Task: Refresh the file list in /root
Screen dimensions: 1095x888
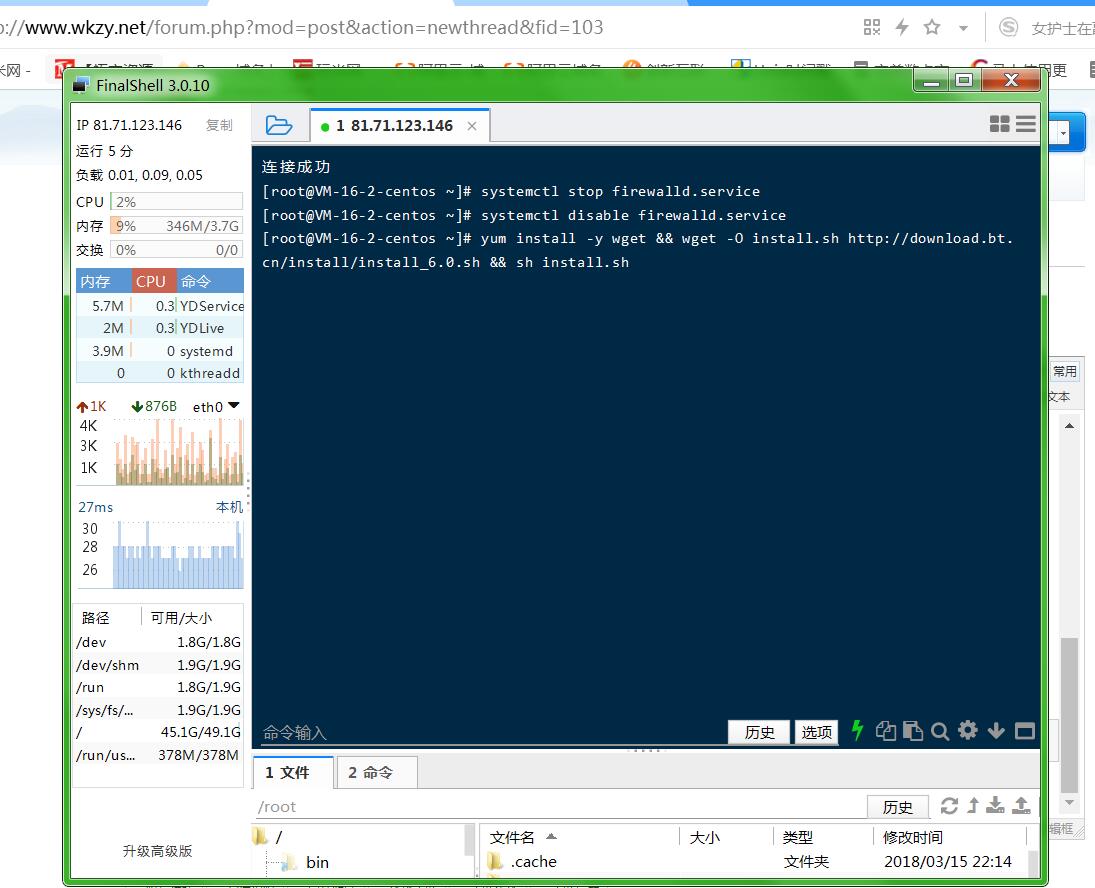Action: (x=949, y=806)
